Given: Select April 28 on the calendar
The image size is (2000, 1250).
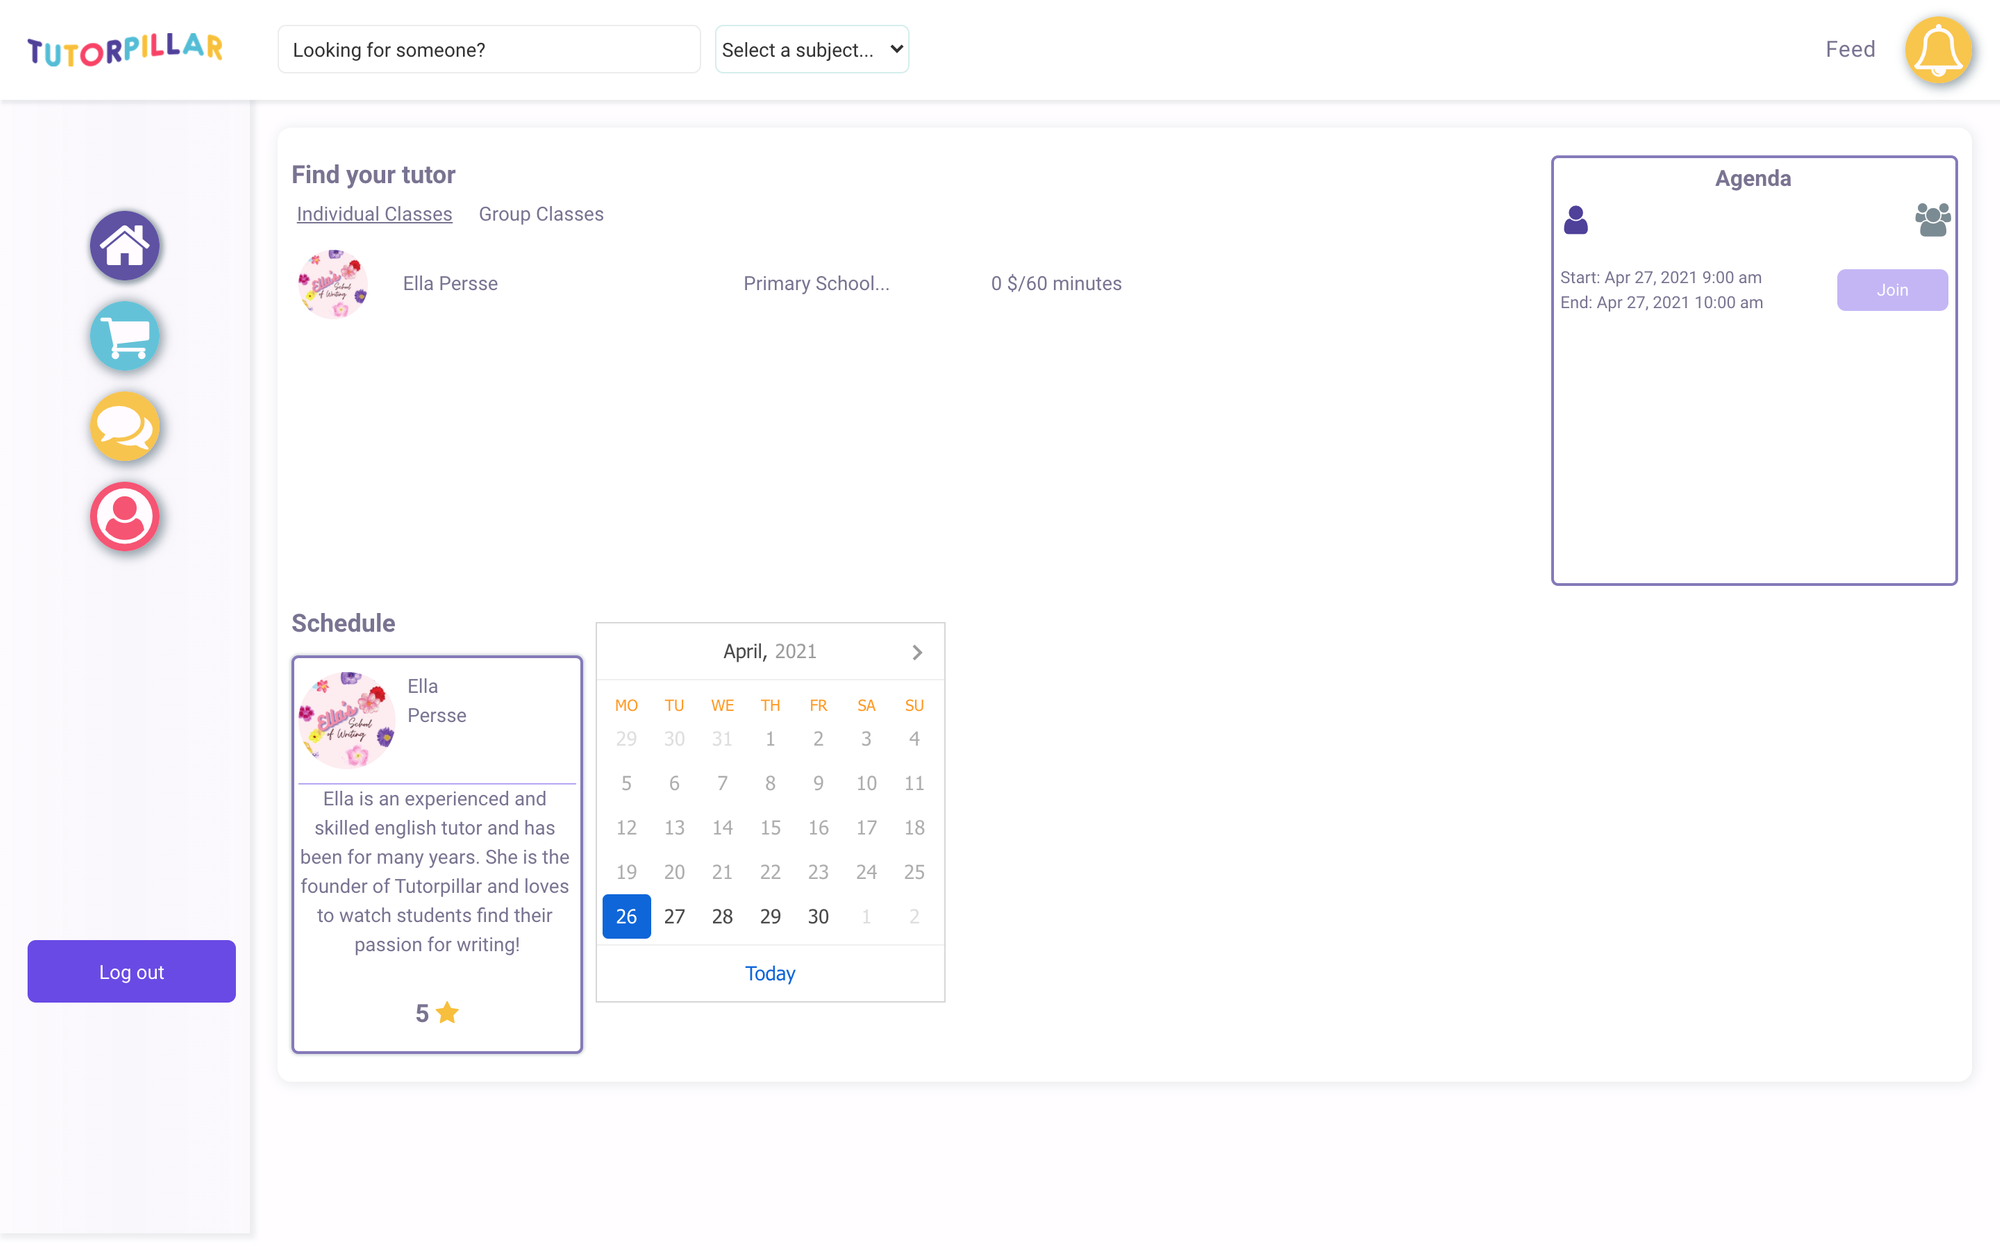Looking at the screenshot, I should coord(723,917).
